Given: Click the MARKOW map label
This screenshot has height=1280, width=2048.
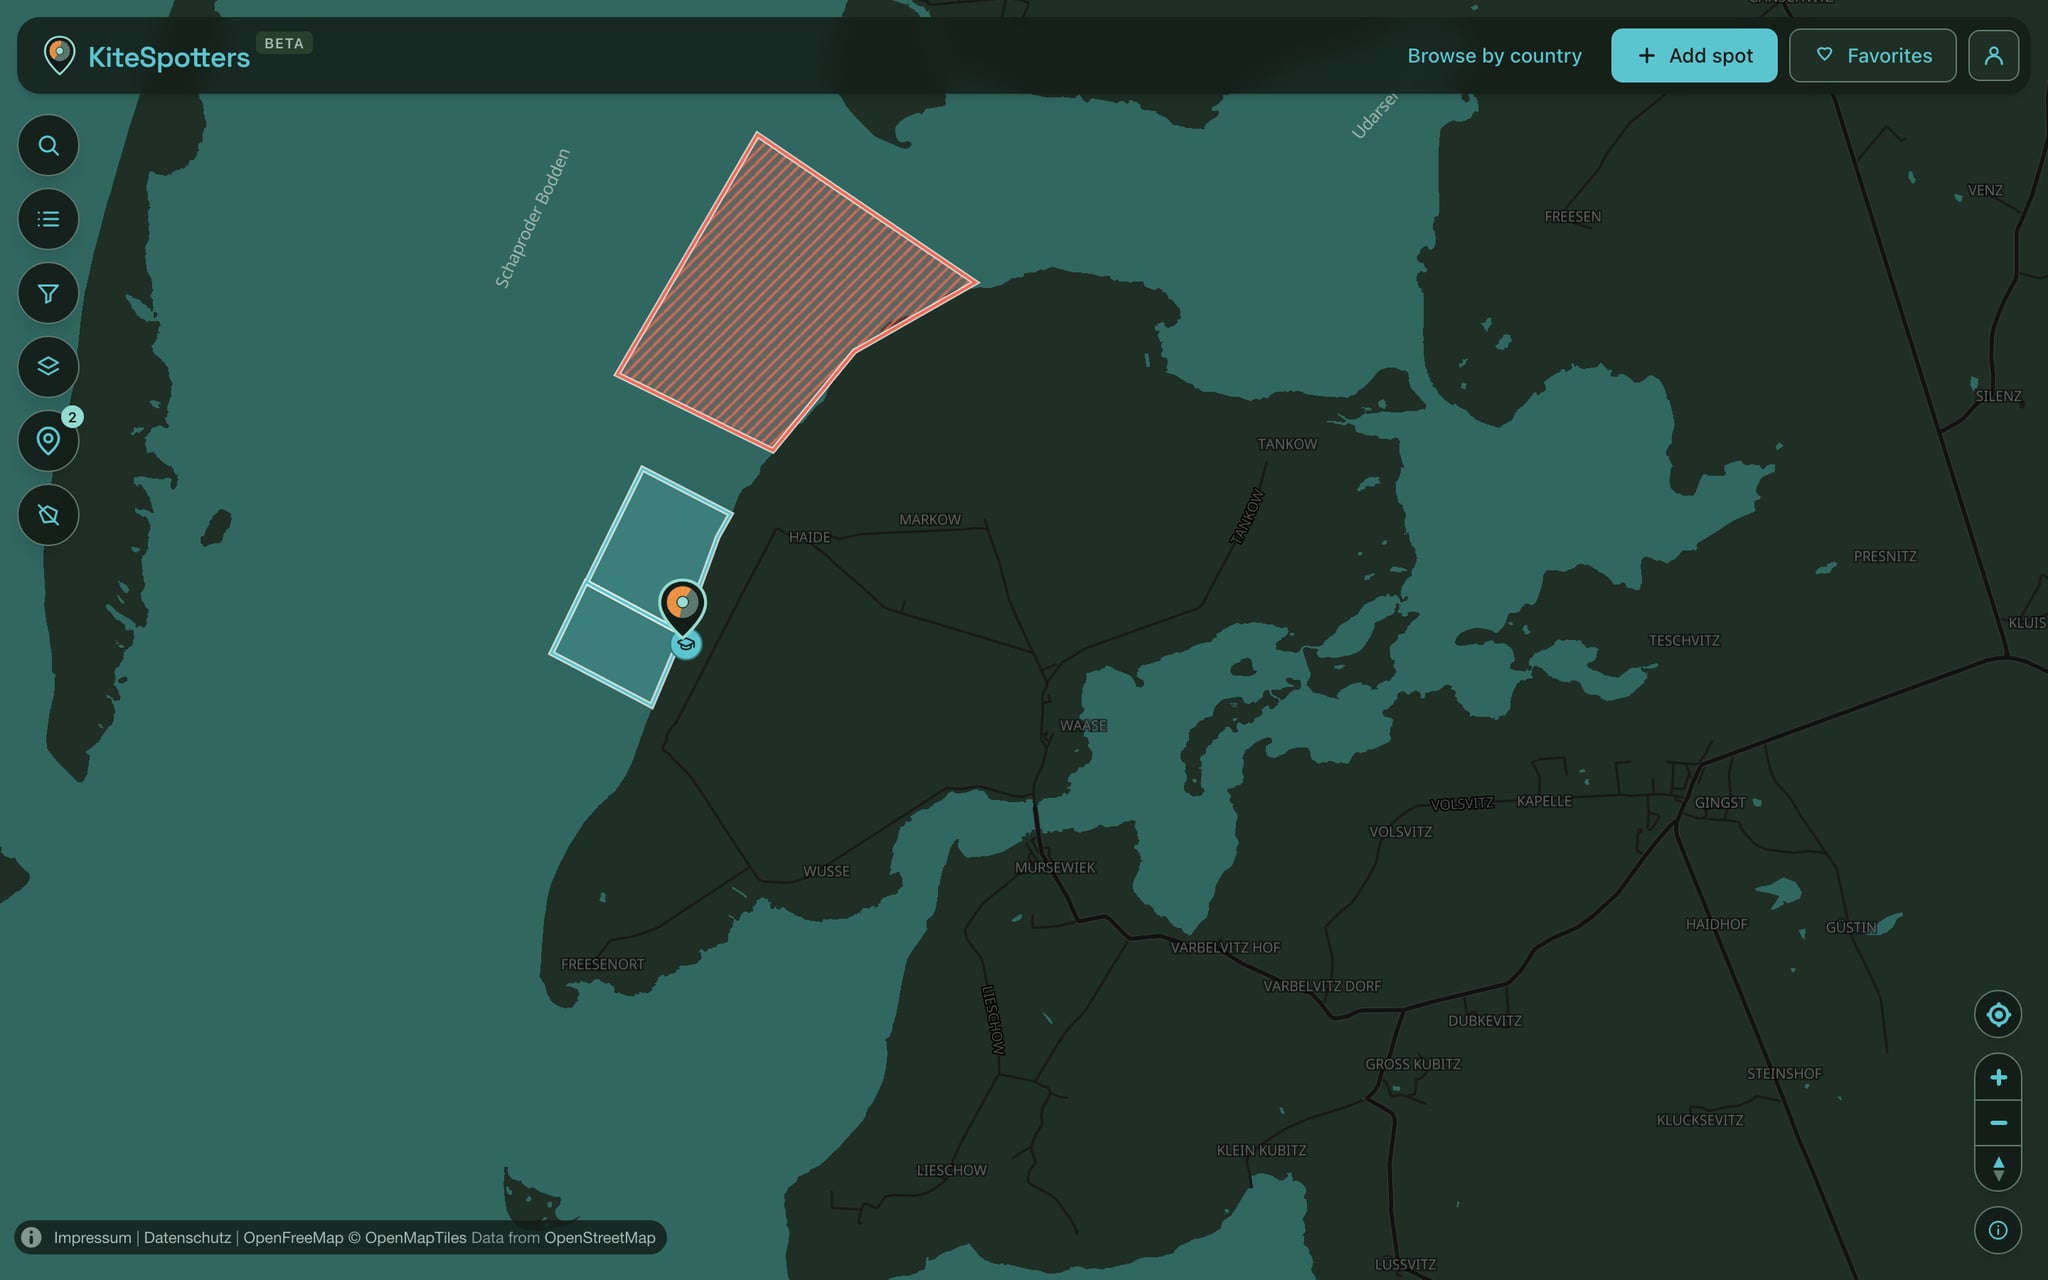Looking at the screenshot, I should pyautogui.click(x=930, y=520).
